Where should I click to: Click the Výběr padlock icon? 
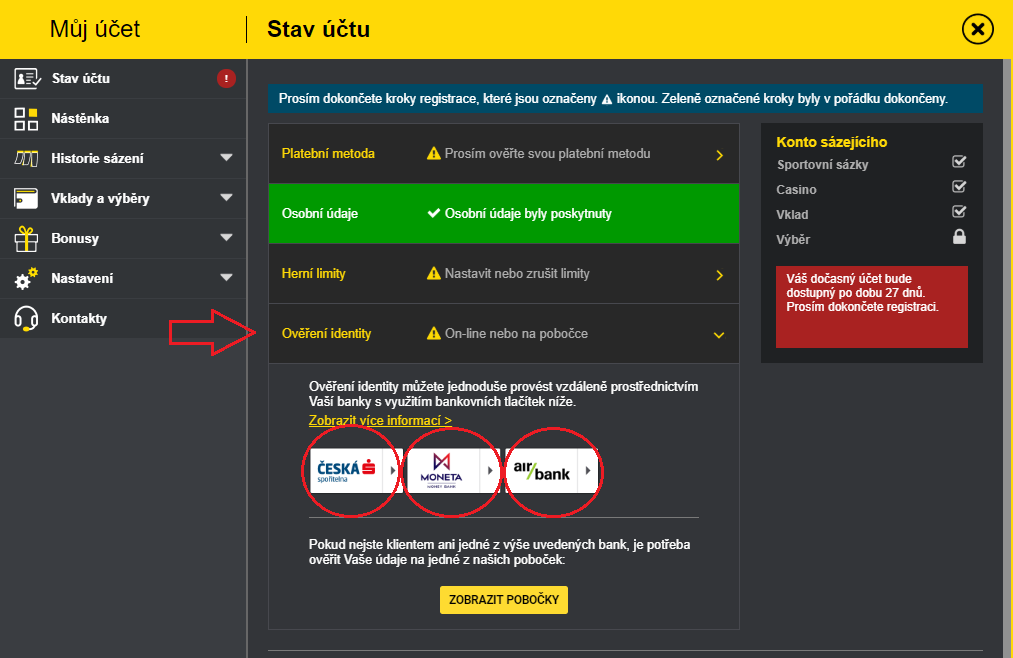pyautogui.click(x=959, y=238)
